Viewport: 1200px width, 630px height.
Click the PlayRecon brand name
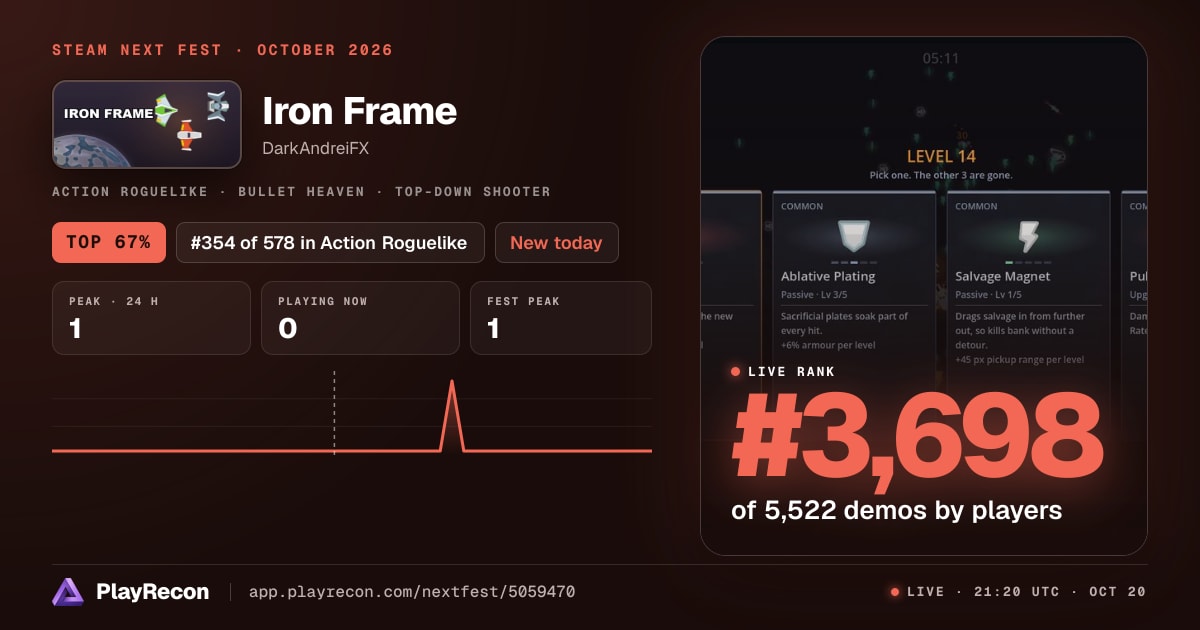click(x=152, y=592)
